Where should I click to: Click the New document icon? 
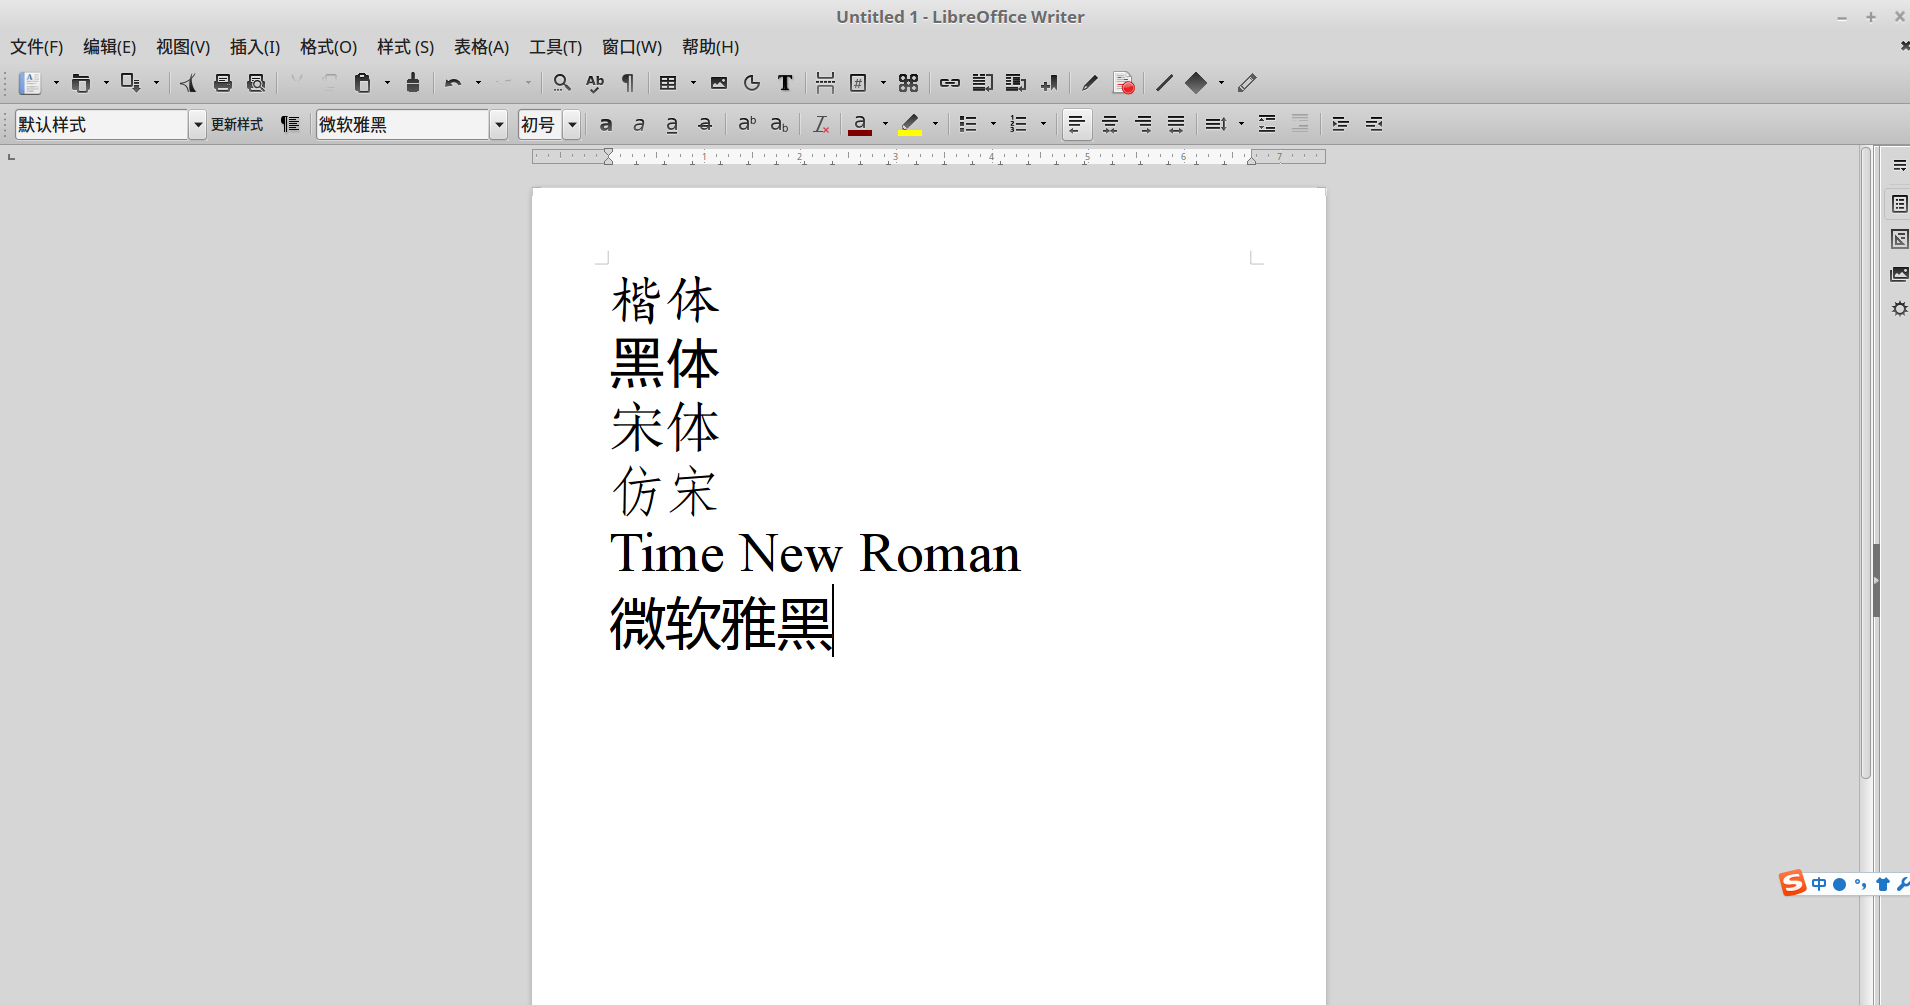tap(30, 83)
